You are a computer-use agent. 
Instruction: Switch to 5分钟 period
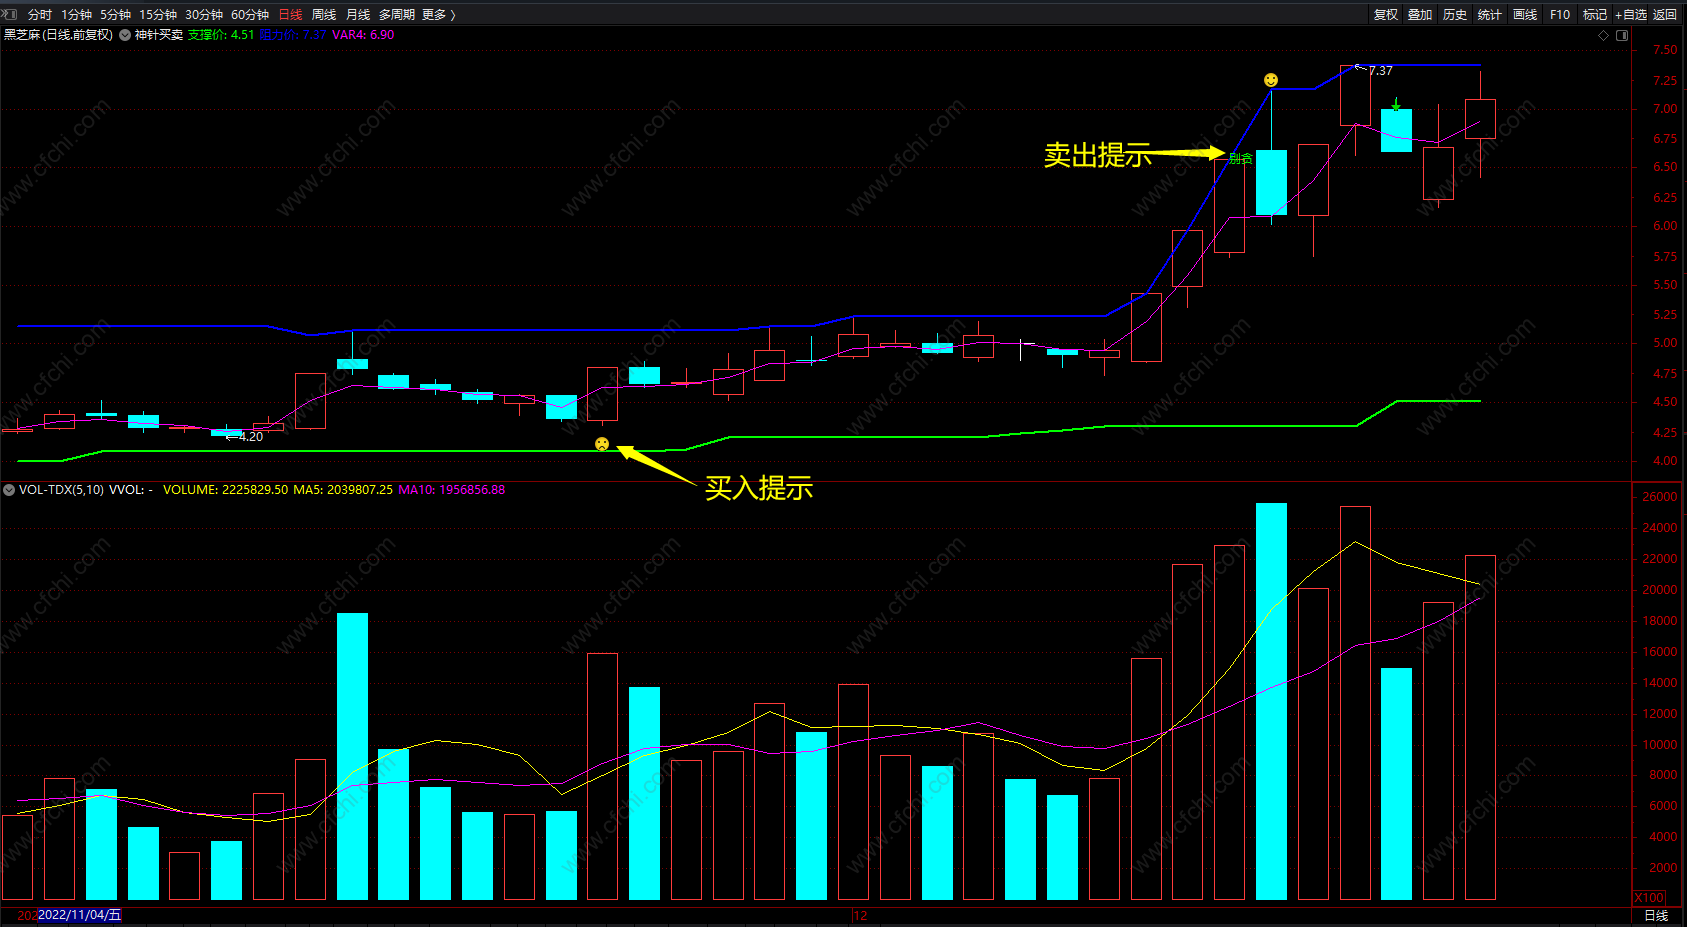point(115,15)
